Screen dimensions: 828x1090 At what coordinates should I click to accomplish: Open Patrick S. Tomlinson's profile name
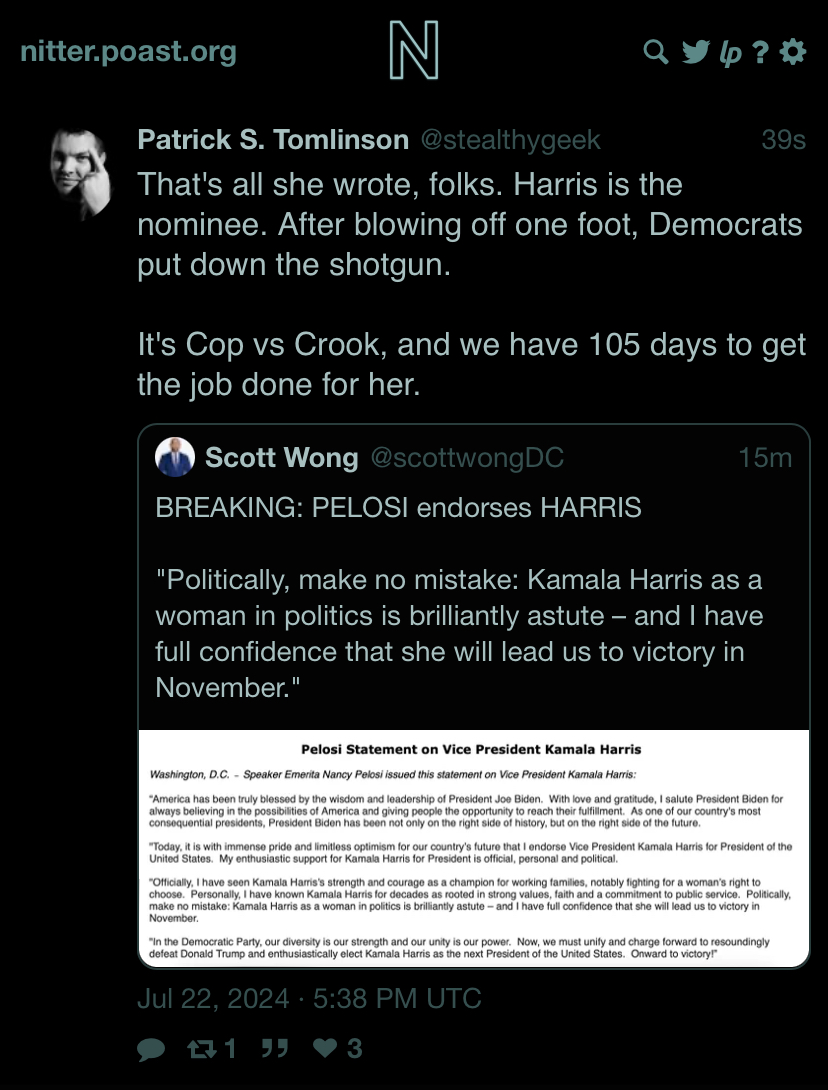point(273,140)
